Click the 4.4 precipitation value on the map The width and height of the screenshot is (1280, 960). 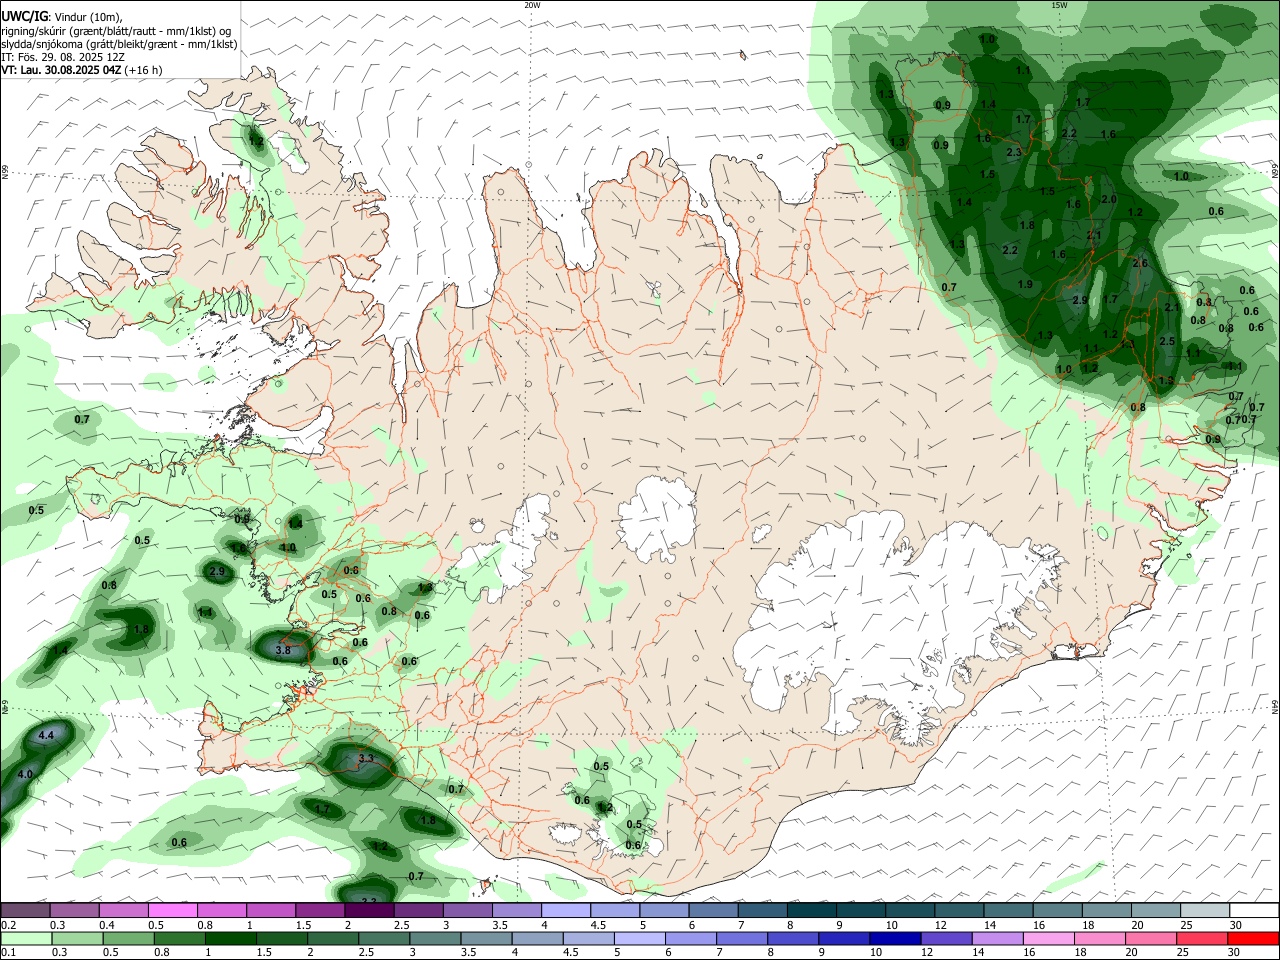(x=45, y=736)
